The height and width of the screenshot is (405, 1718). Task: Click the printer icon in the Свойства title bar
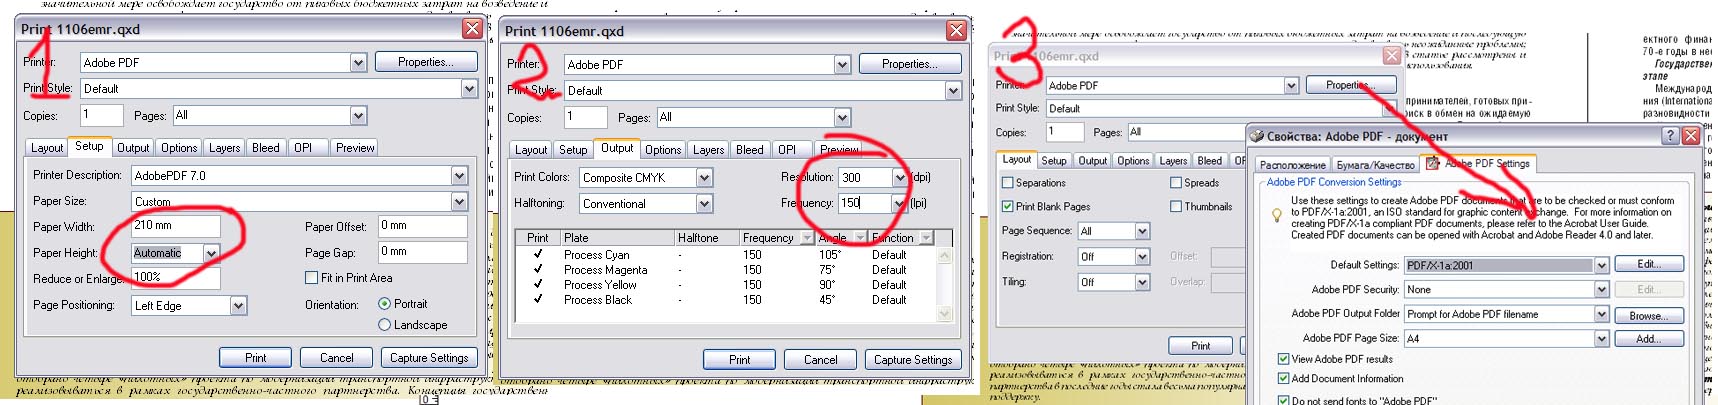coord(1257,136)
